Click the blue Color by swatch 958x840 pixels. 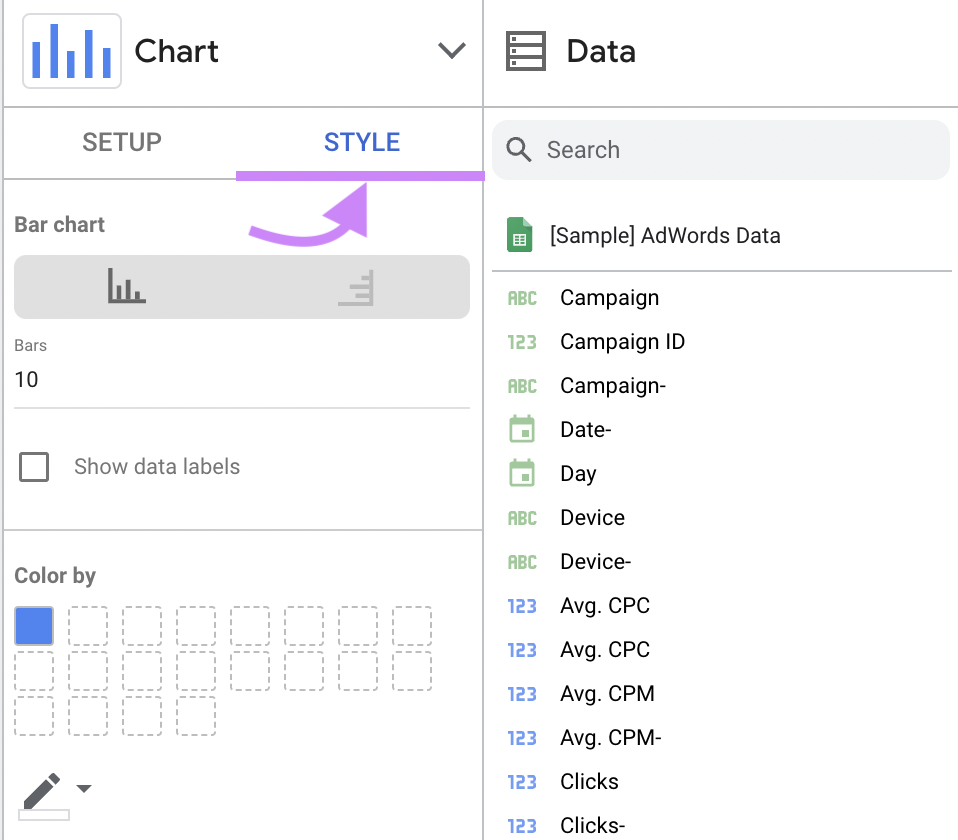click(x=34, y=625)
